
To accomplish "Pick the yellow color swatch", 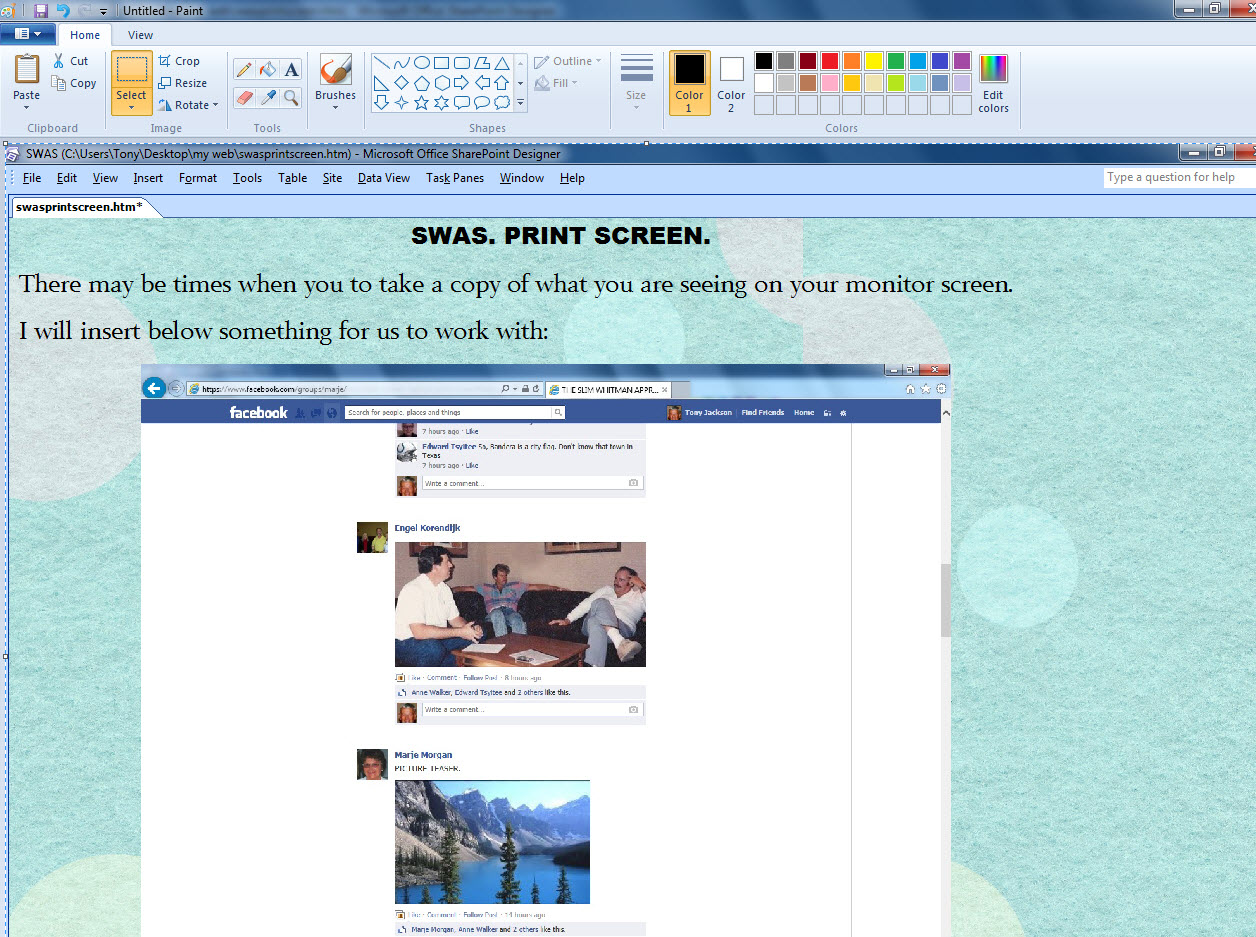I will 874,61.
